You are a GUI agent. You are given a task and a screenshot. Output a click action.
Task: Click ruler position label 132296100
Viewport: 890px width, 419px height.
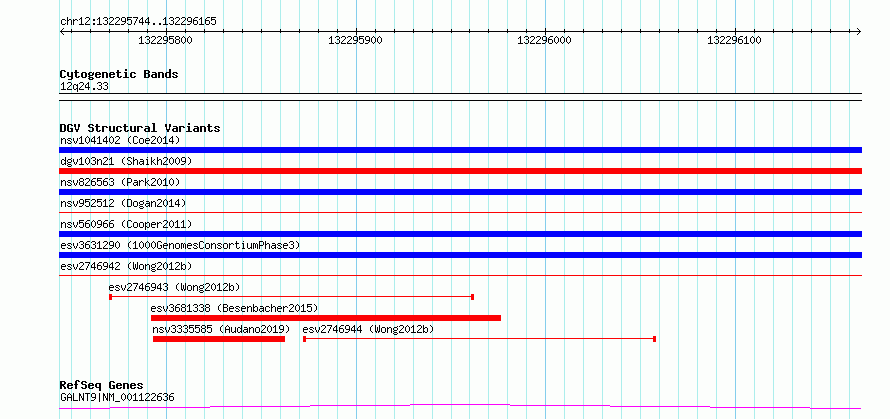[734, 40]
